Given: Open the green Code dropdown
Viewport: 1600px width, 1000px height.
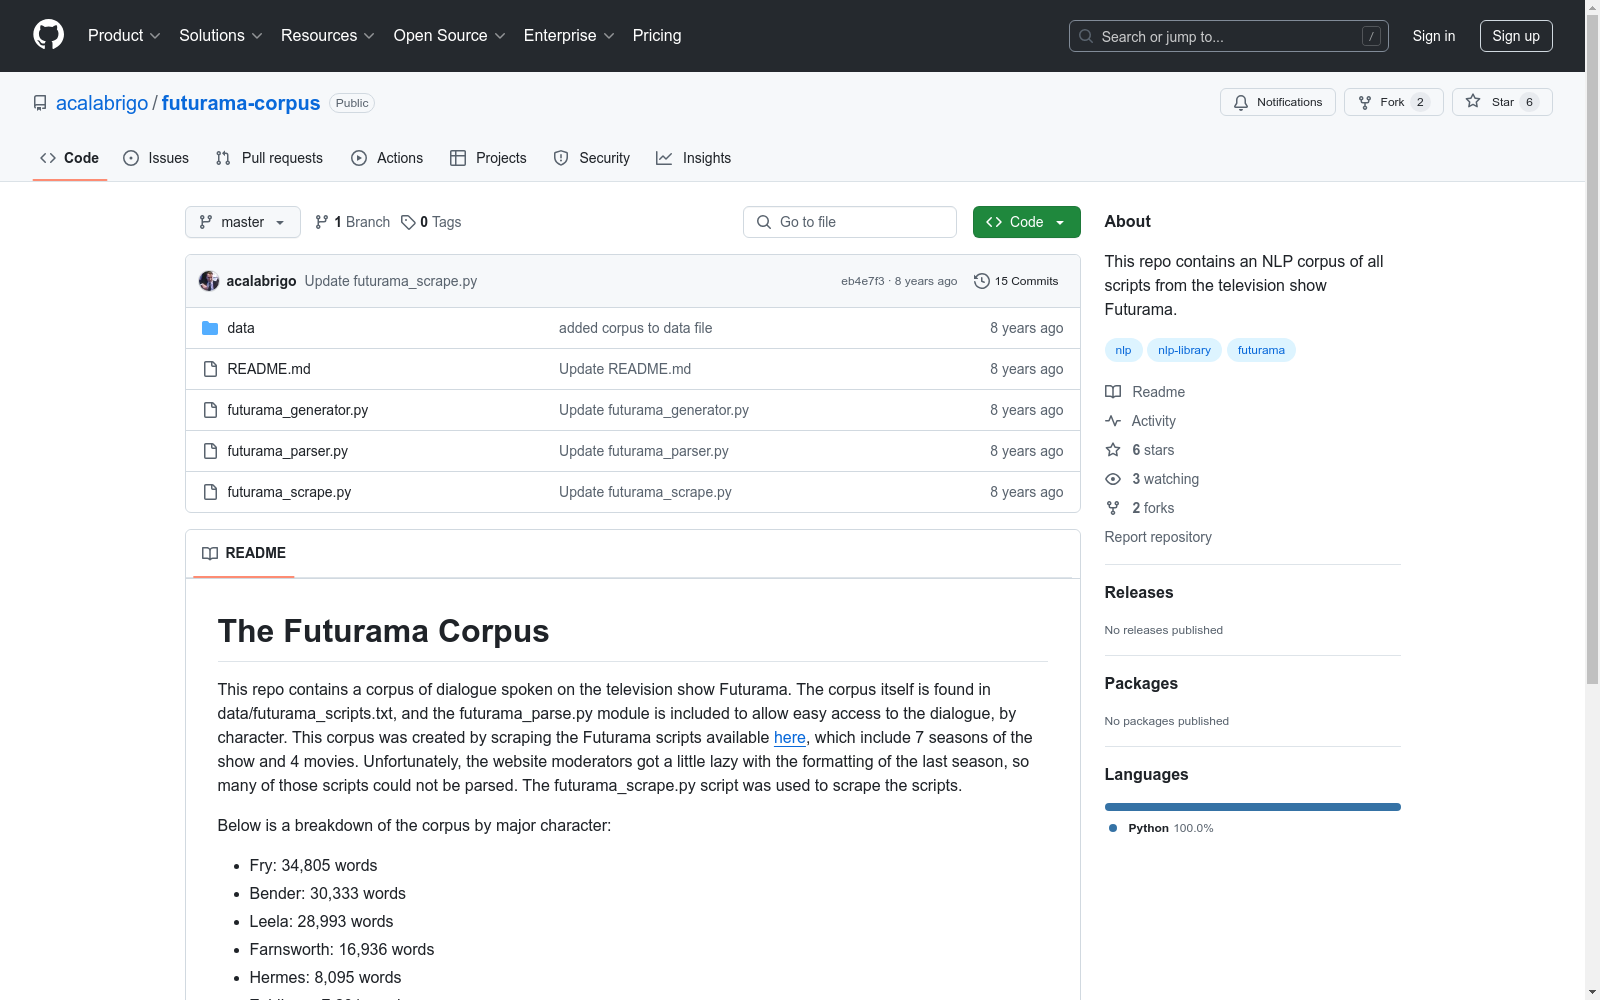Looking at the screenshot, I should click(1026, 222).
